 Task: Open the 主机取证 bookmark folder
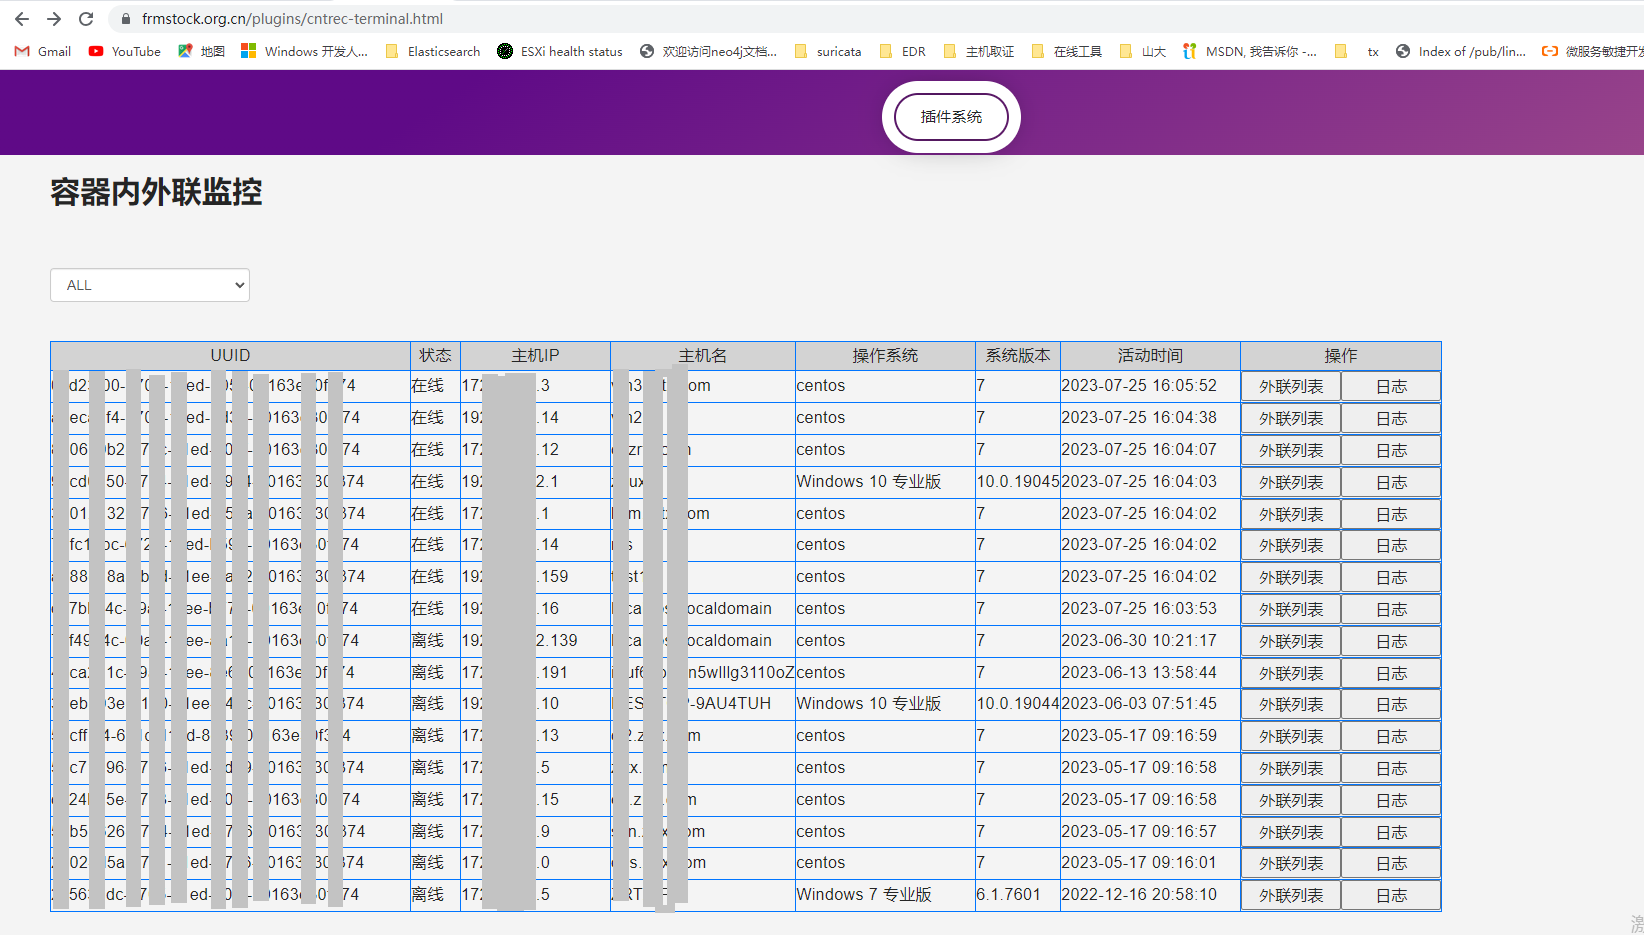(978, 51)
